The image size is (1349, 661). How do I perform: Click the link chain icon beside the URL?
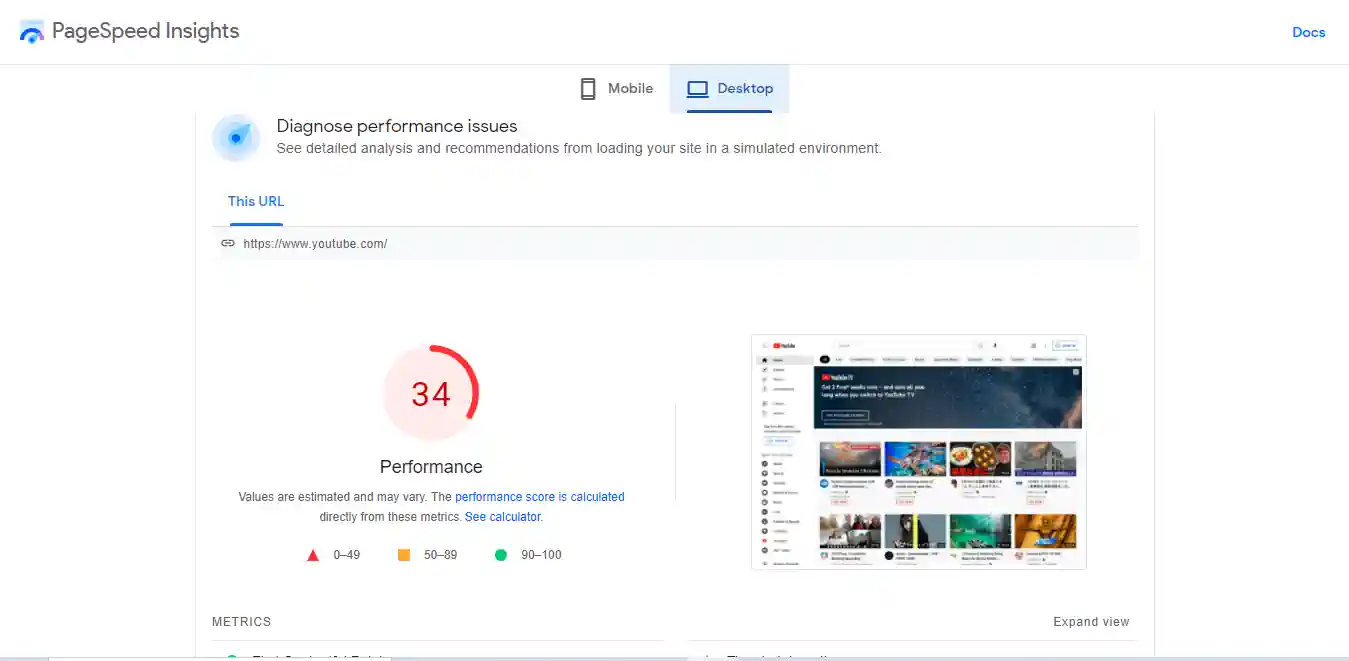point(229,243)
